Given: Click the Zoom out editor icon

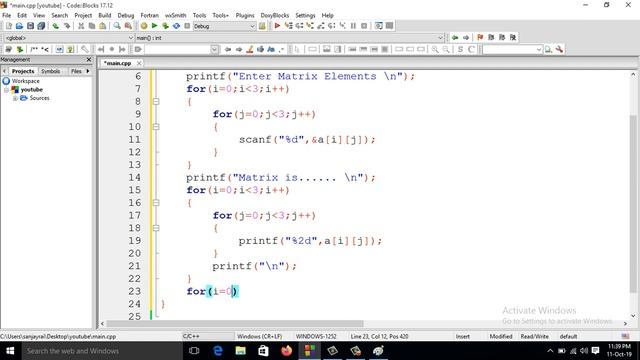Looking at the screenshot, I should point(446,49).
